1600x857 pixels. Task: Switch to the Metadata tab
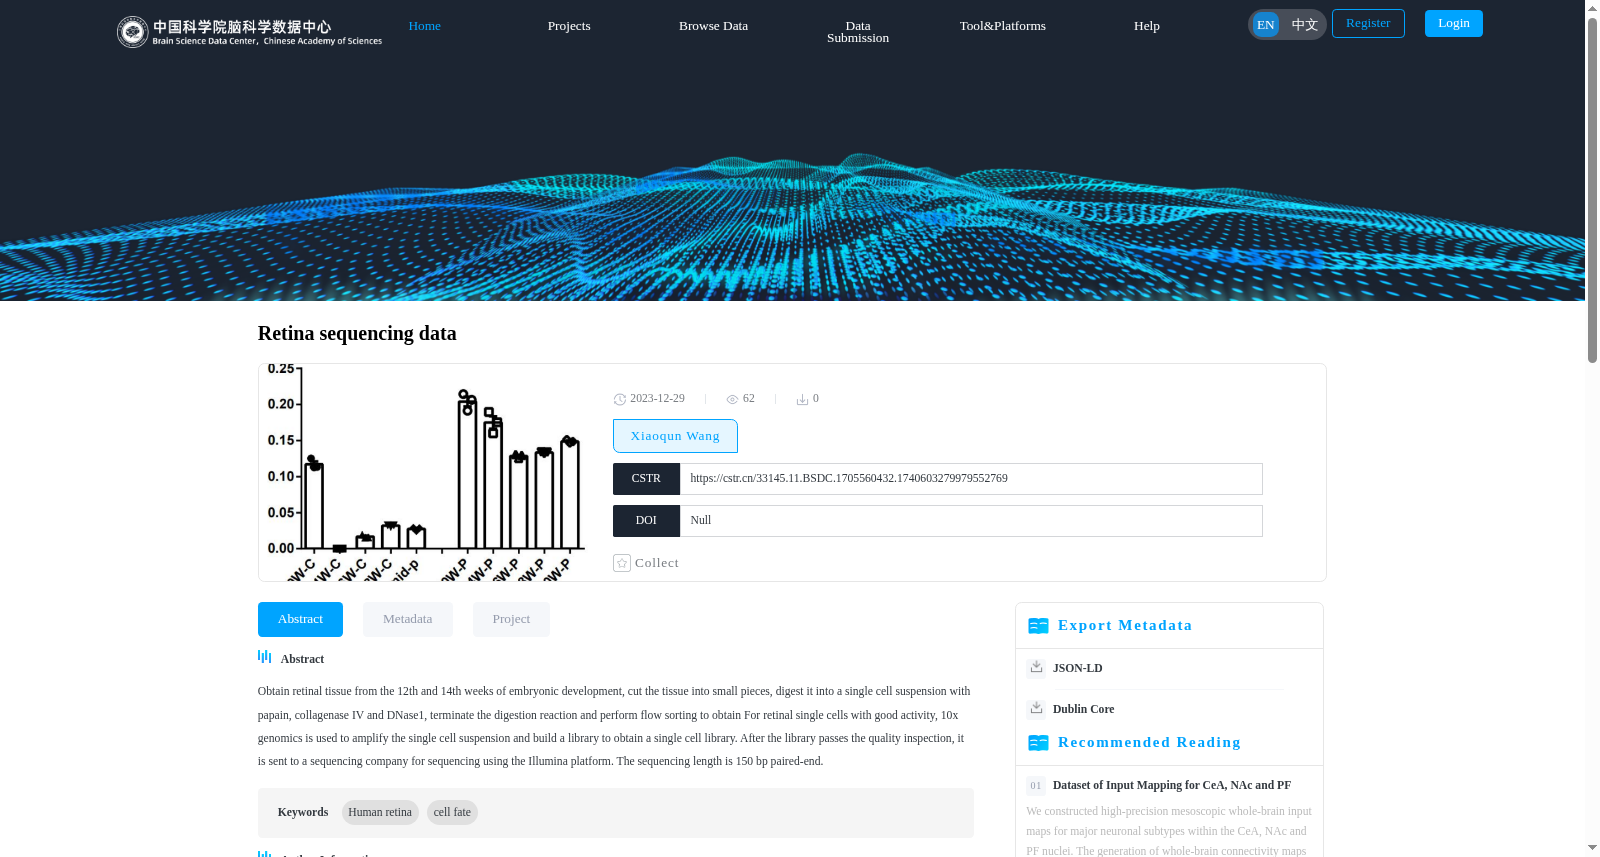point(408,619)
